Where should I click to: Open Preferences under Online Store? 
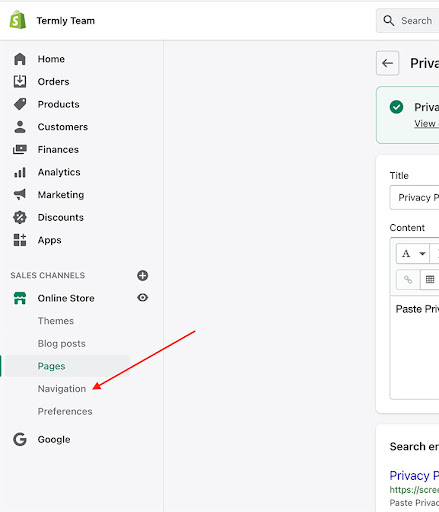[x=65, y=411]
